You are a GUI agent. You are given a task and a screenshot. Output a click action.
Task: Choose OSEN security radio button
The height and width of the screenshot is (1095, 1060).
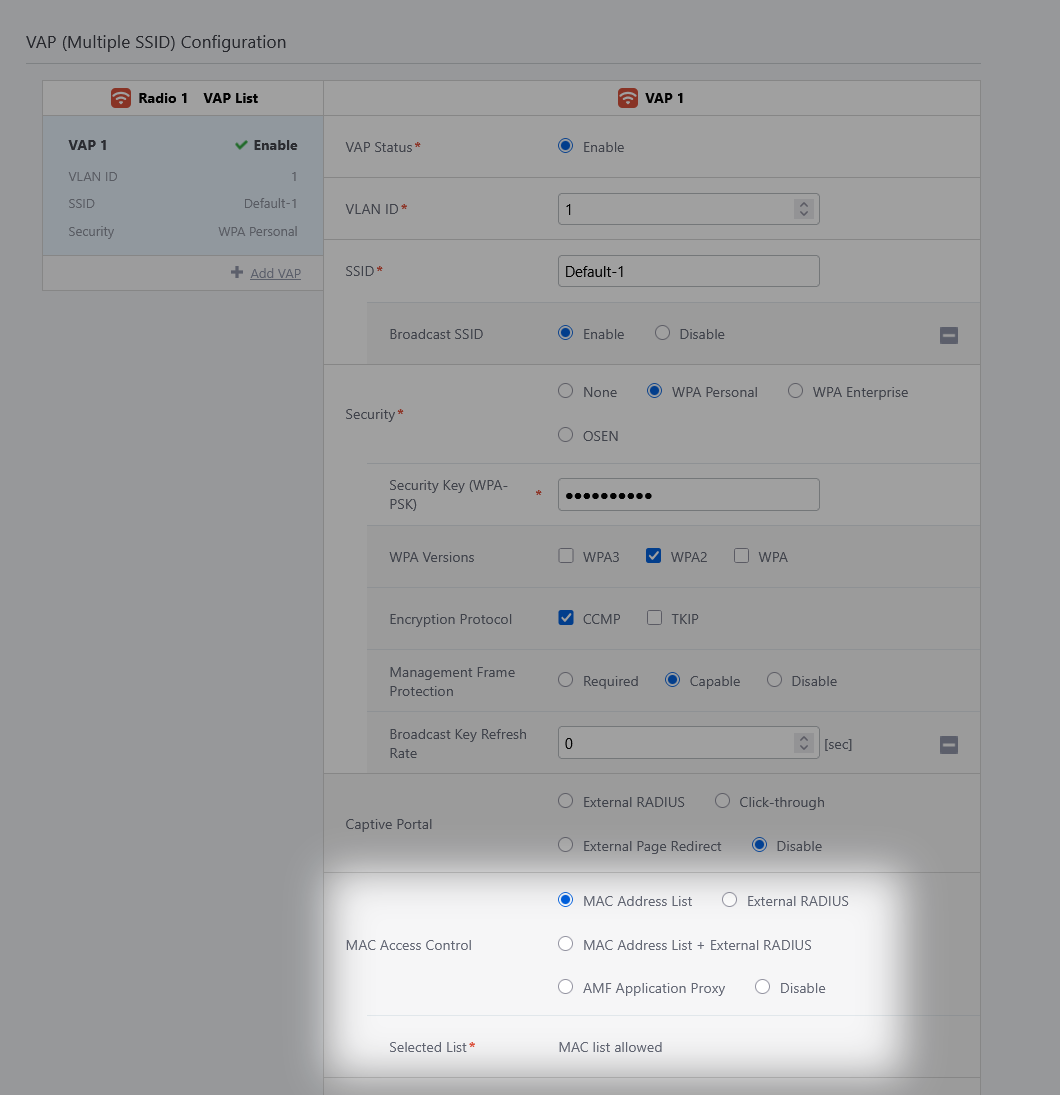pos(566,435)
